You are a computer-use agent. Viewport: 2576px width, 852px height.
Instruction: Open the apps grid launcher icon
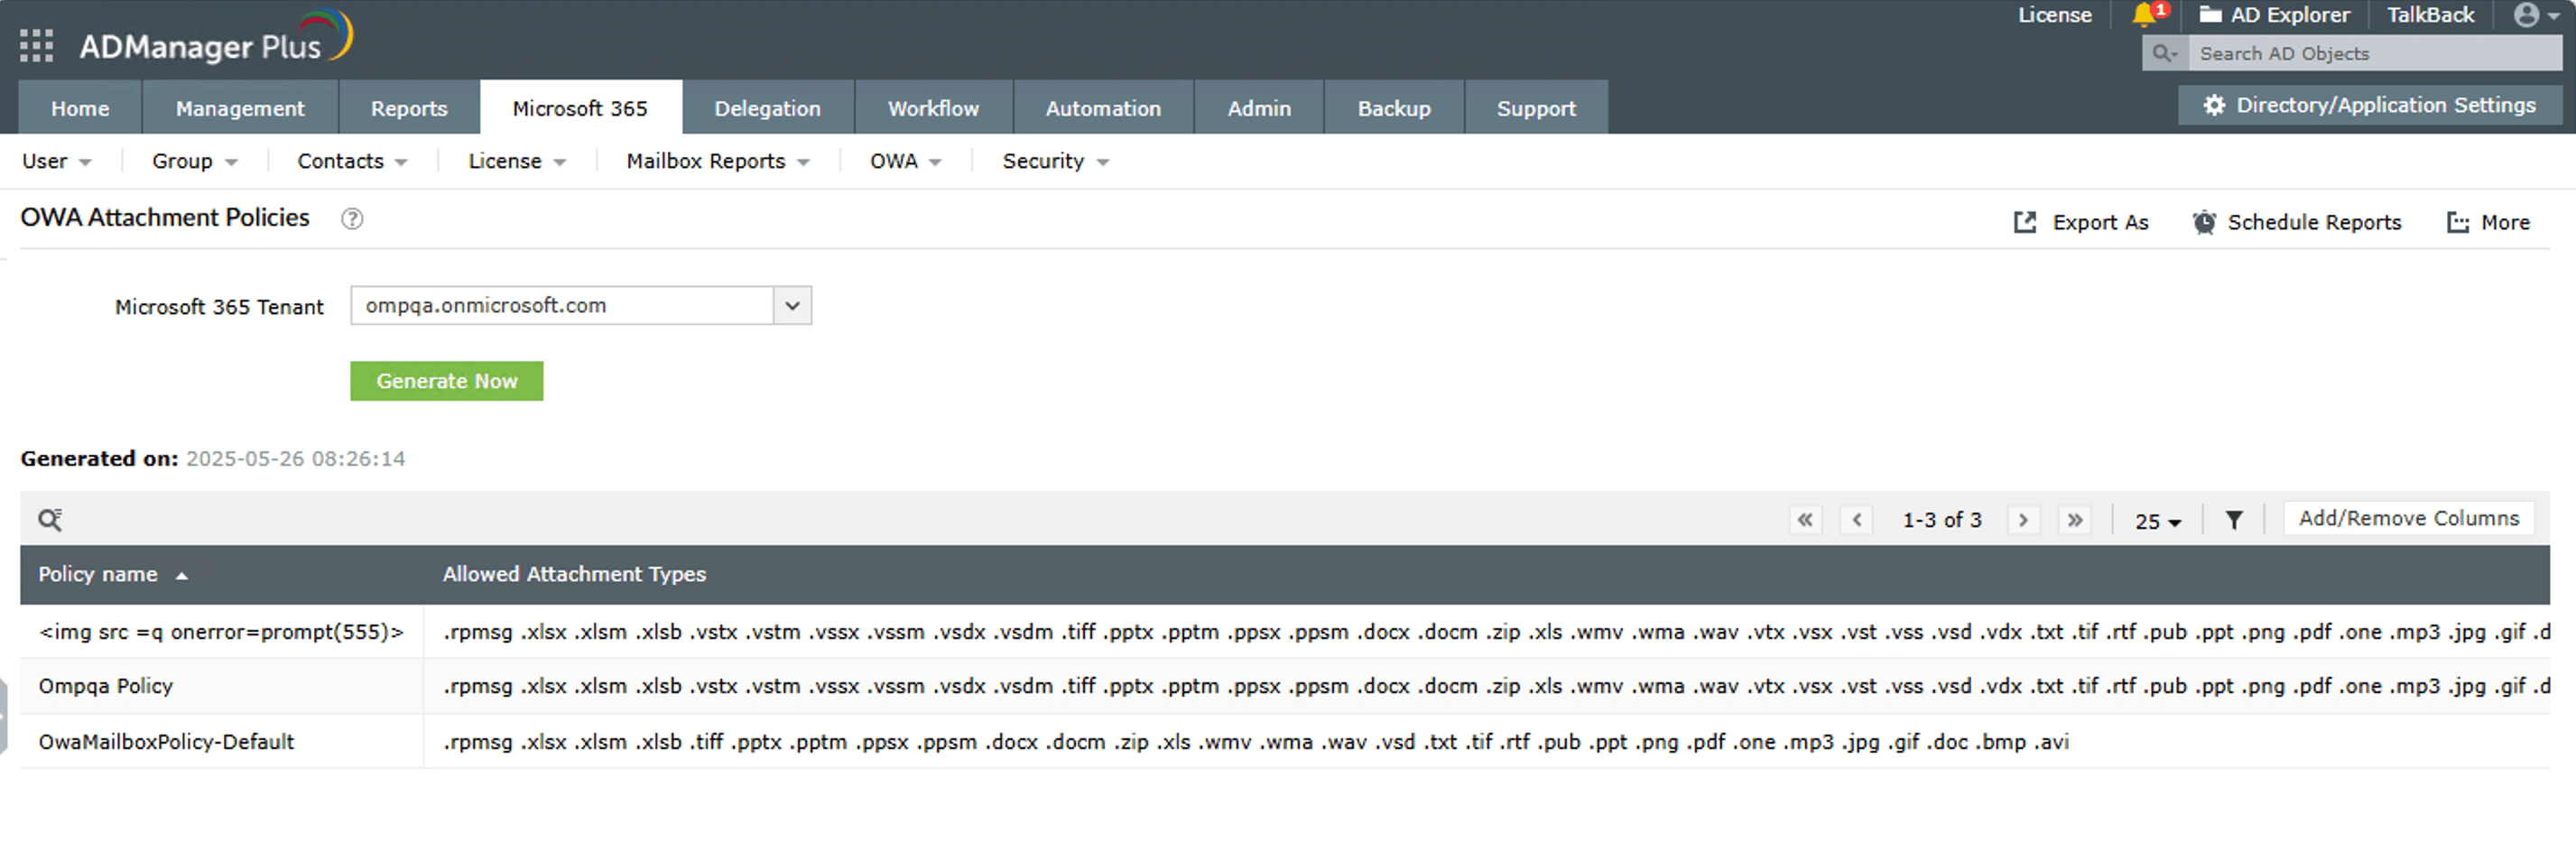coord(36,45)
